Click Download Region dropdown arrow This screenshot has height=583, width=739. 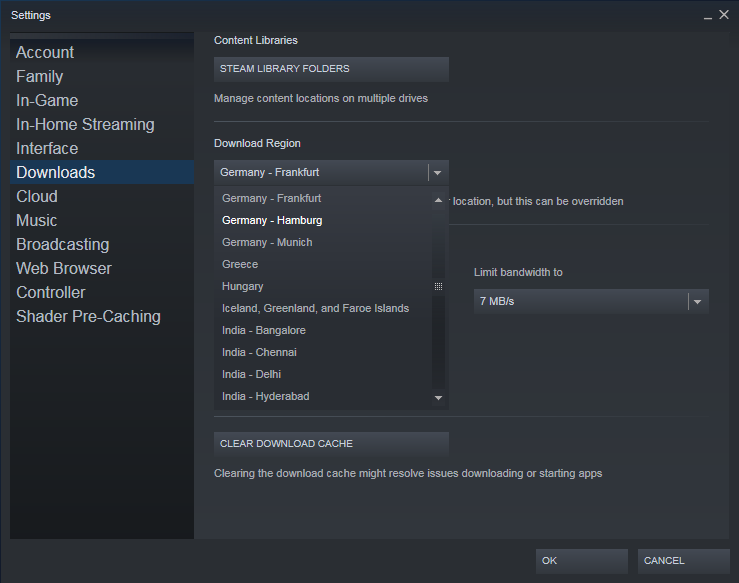[438, 172]
